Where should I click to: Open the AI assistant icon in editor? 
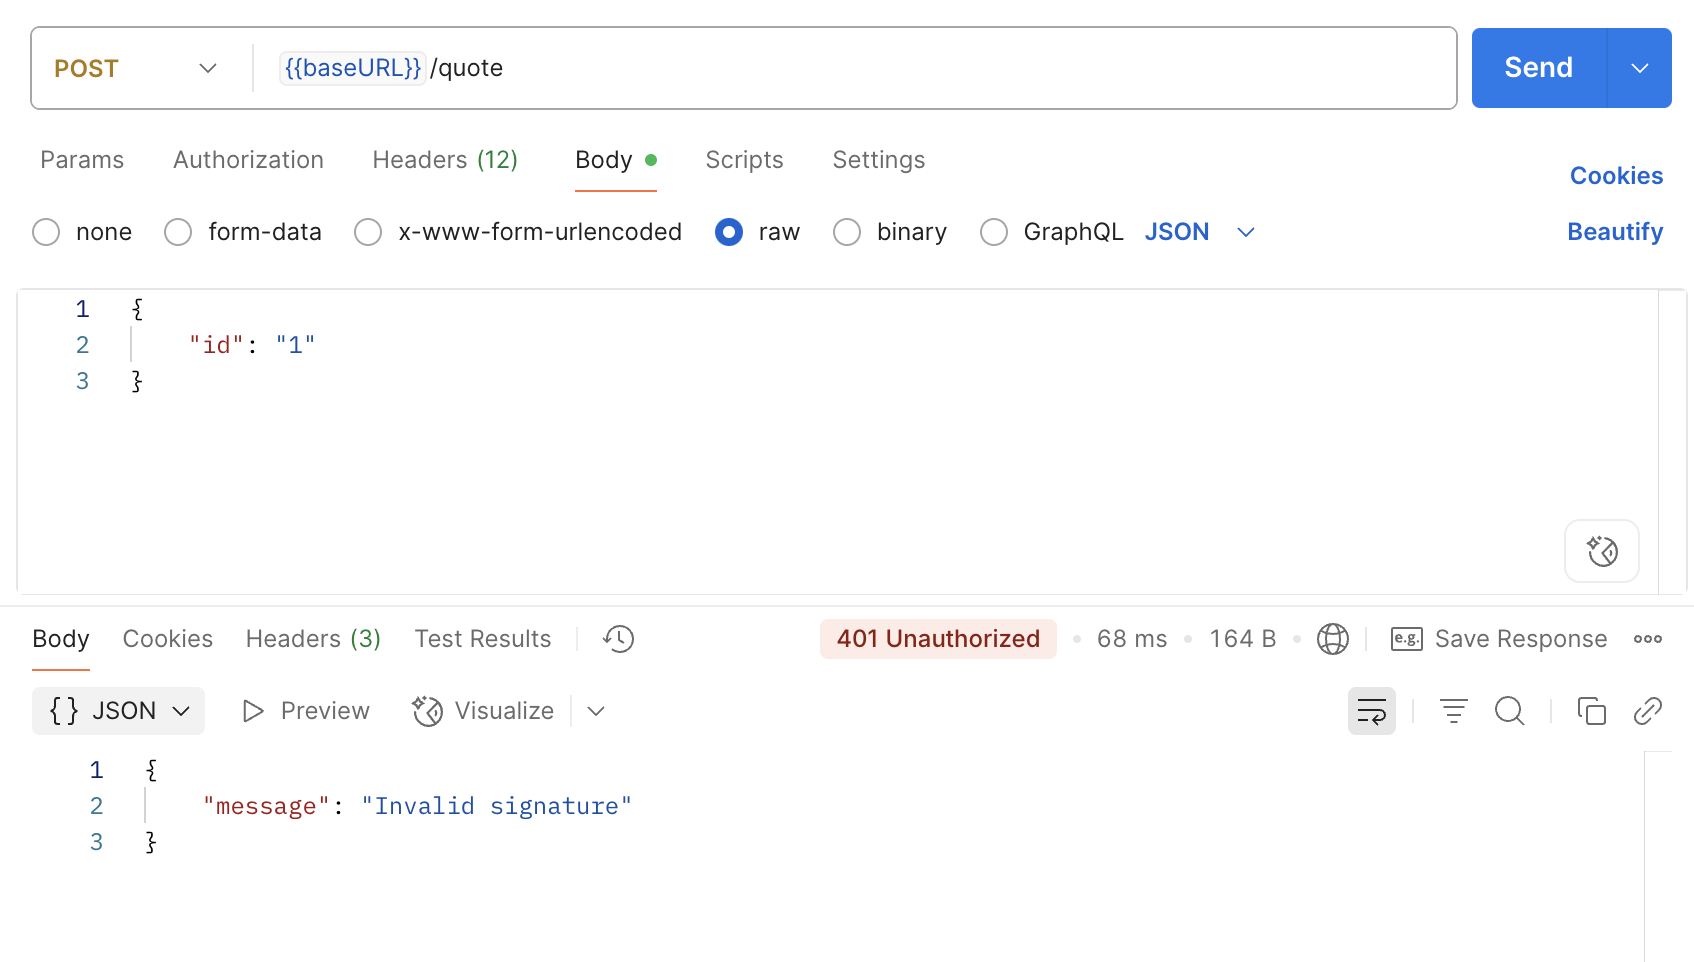1601,551
